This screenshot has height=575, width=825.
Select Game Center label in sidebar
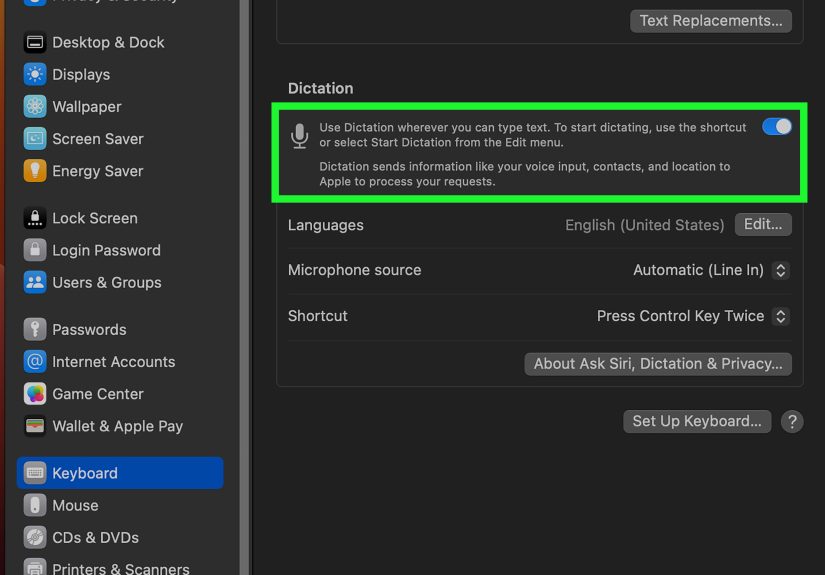(x=98, y=394)
